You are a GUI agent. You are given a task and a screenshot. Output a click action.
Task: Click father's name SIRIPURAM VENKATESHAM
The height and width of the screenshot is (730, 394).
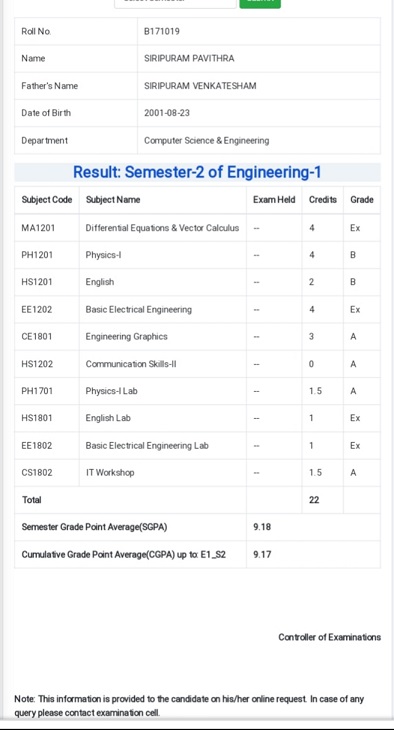click(200, 86)
